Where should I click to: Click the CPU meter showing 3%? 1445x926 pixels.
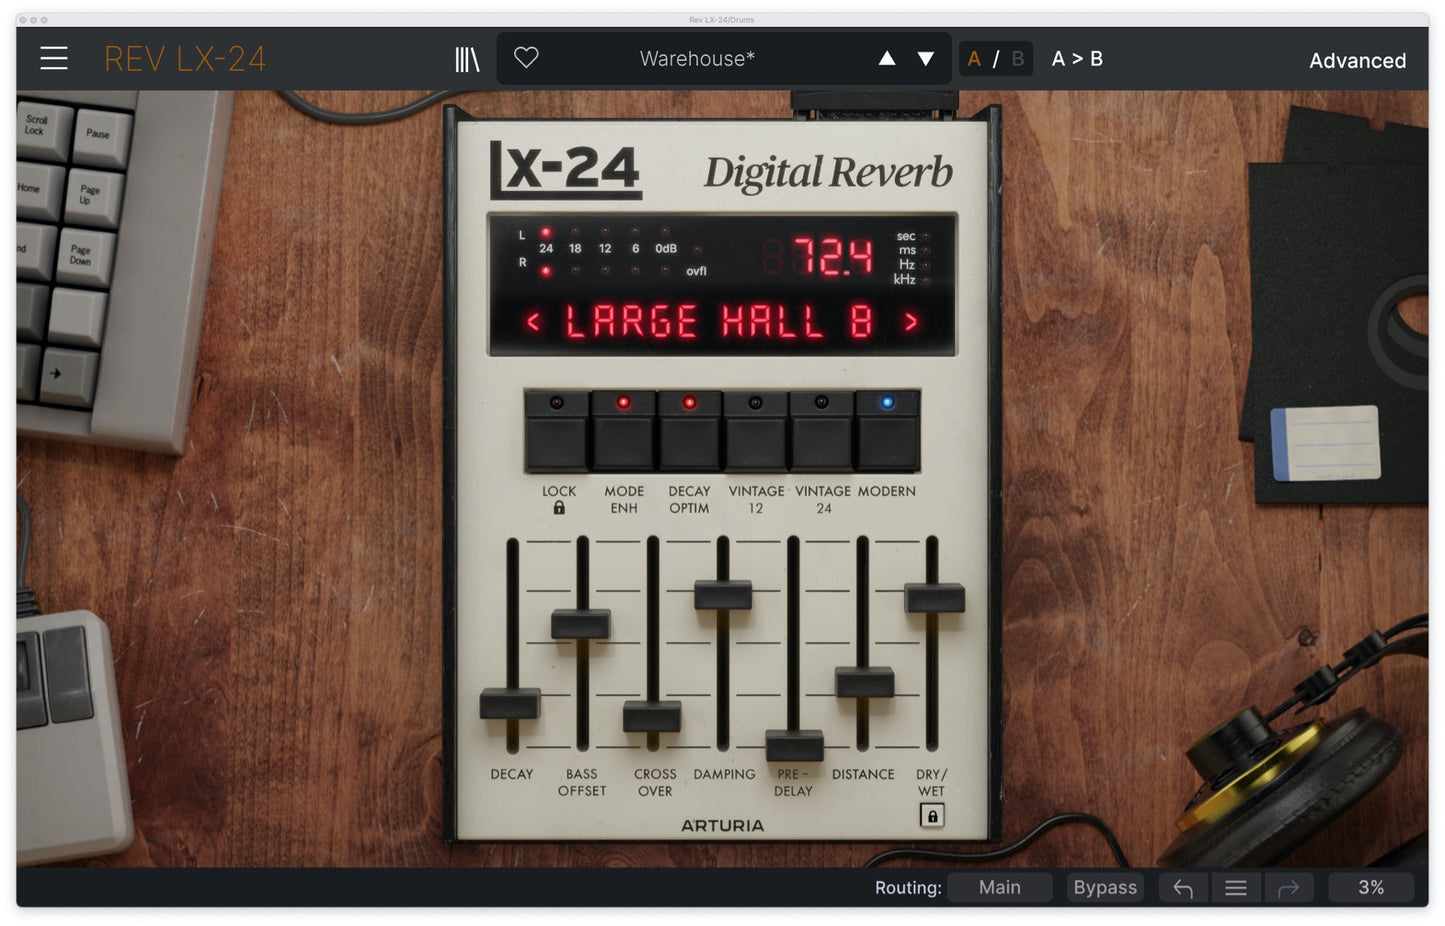tap(1370, 887)
